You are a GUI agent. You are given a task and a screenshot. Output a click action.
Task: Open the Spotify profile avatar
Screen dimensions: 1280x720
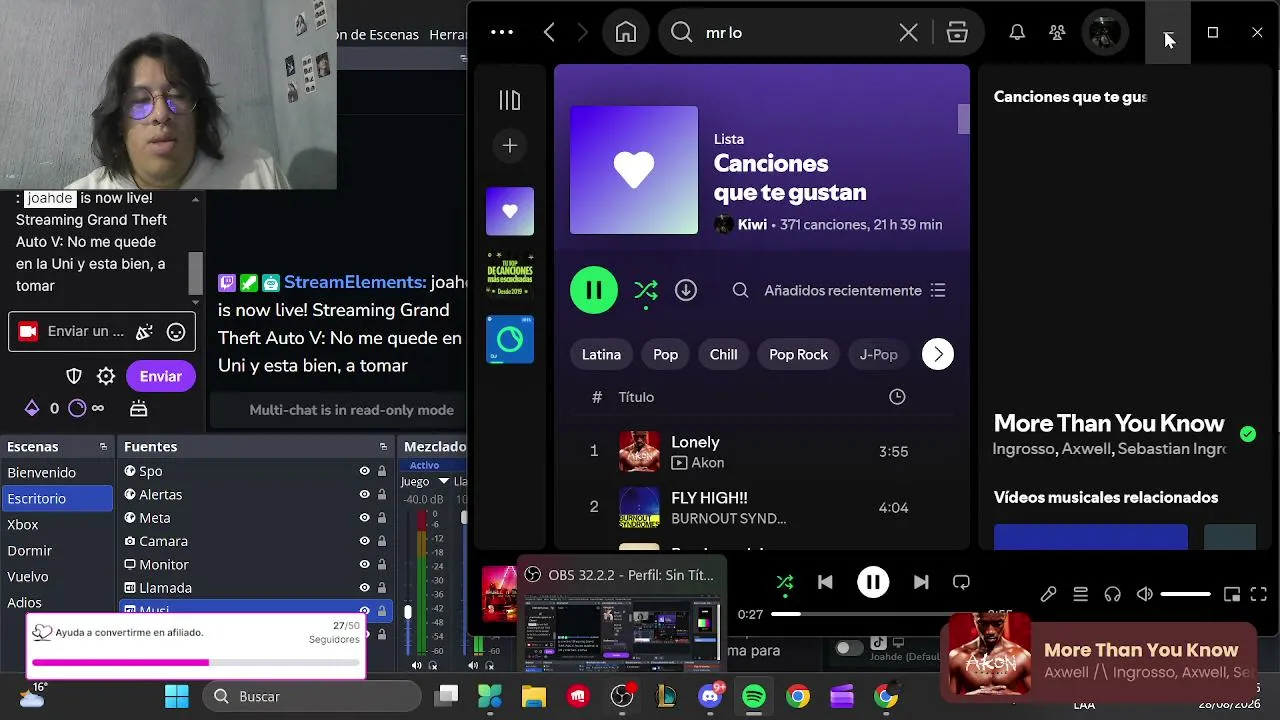click(x=1104, y=33)
